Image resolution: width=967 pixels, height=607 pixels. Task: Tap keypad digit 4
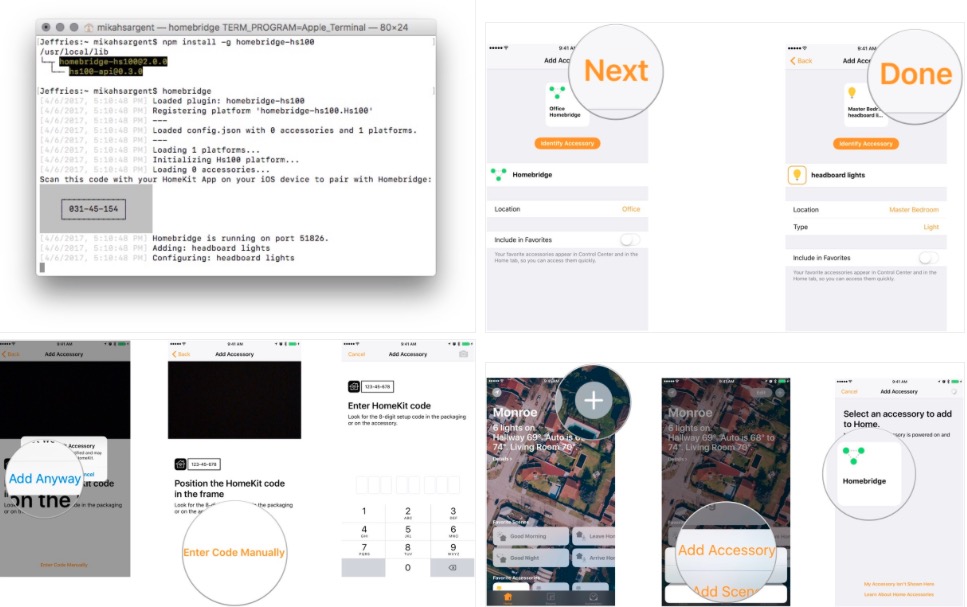tap(364, 530)
